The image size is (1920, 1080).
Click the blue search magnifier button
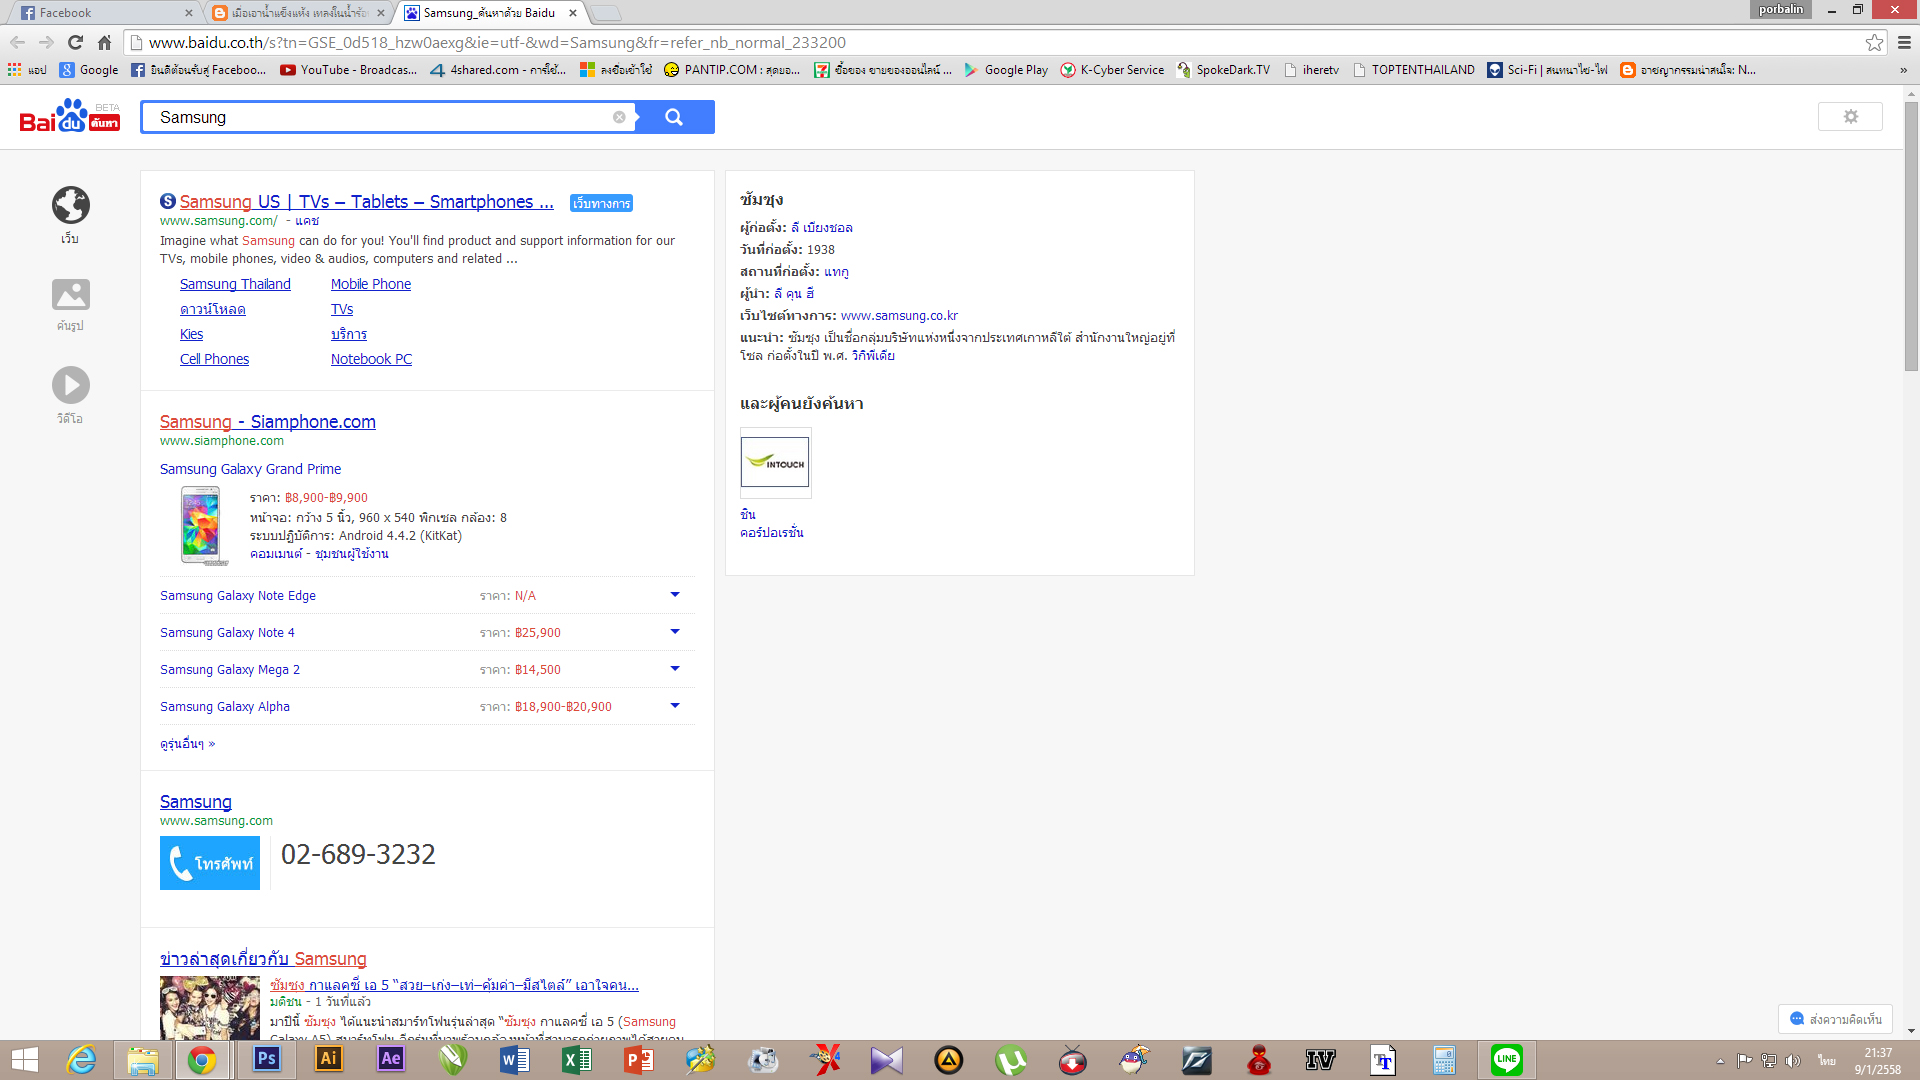[x=674, y=117]
